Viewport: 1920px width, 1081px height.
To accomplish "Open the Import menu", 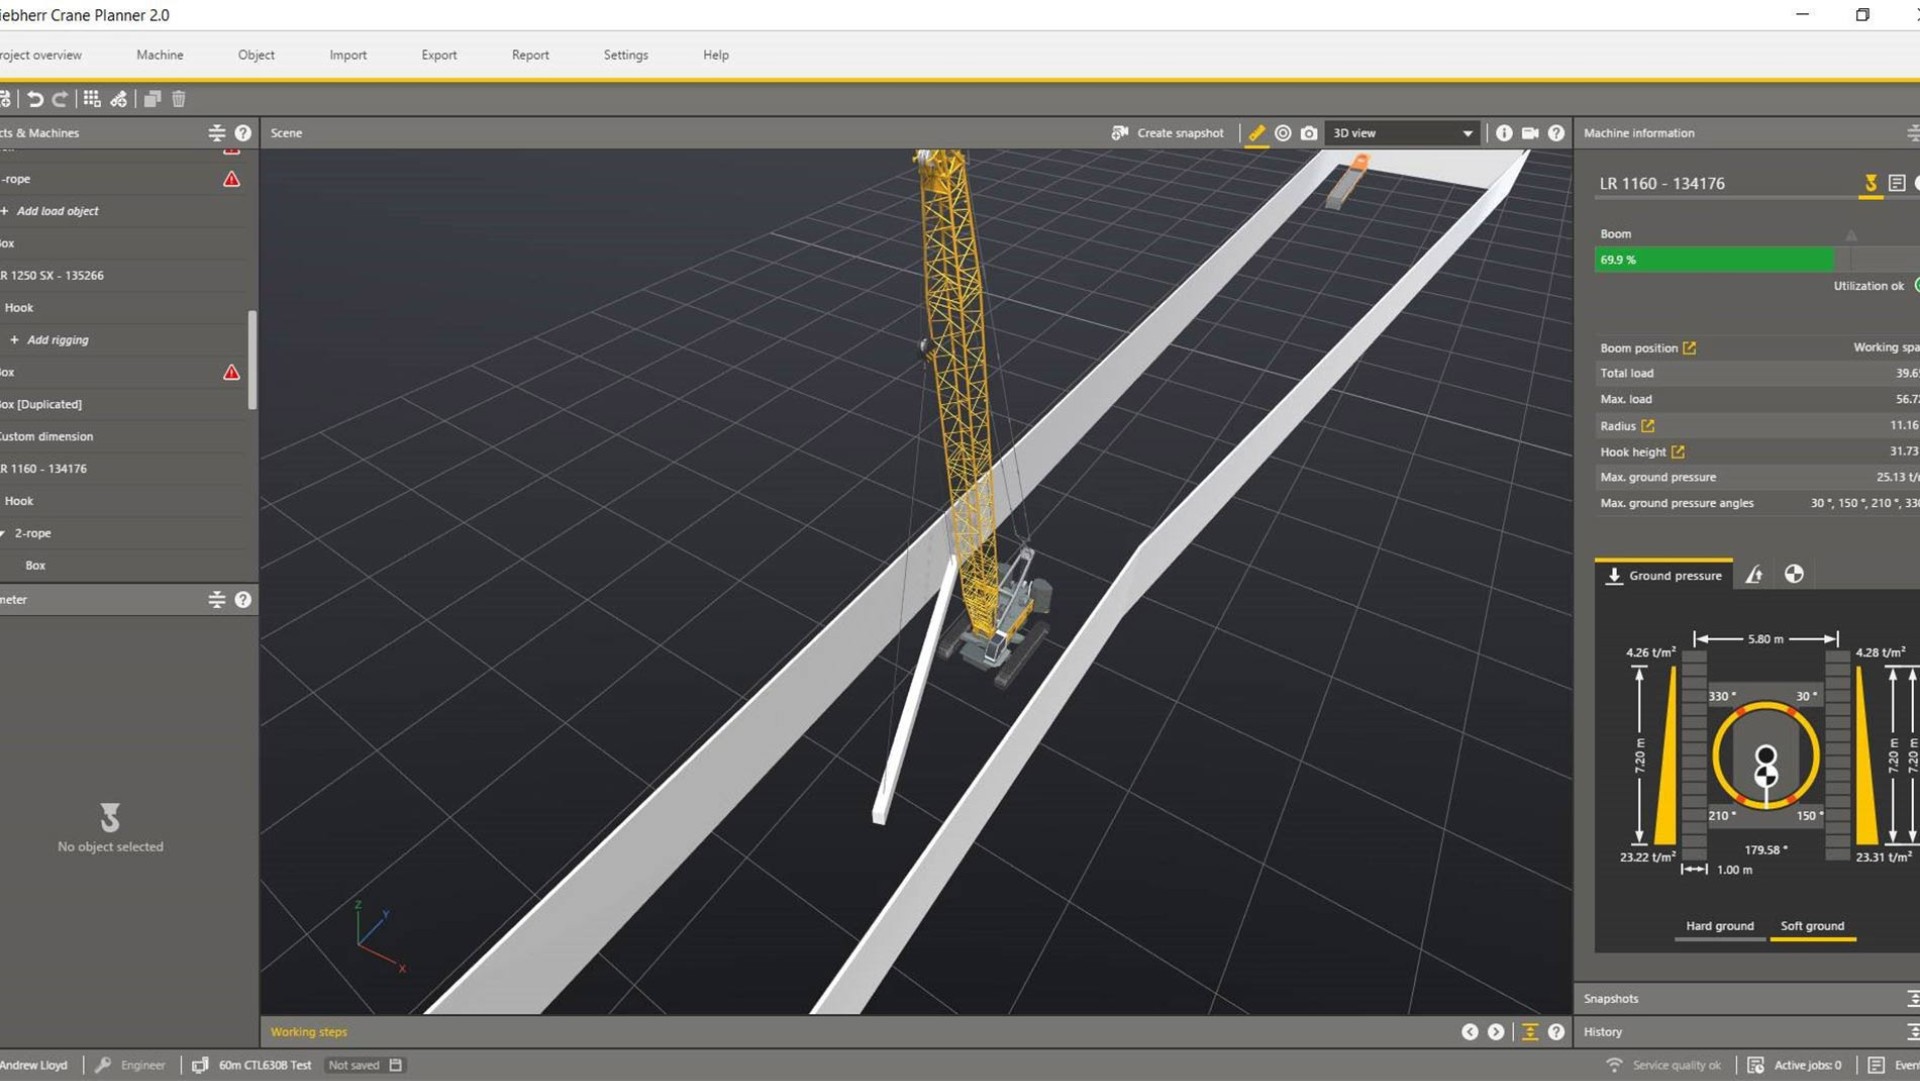I will click(x=348, y=55).
